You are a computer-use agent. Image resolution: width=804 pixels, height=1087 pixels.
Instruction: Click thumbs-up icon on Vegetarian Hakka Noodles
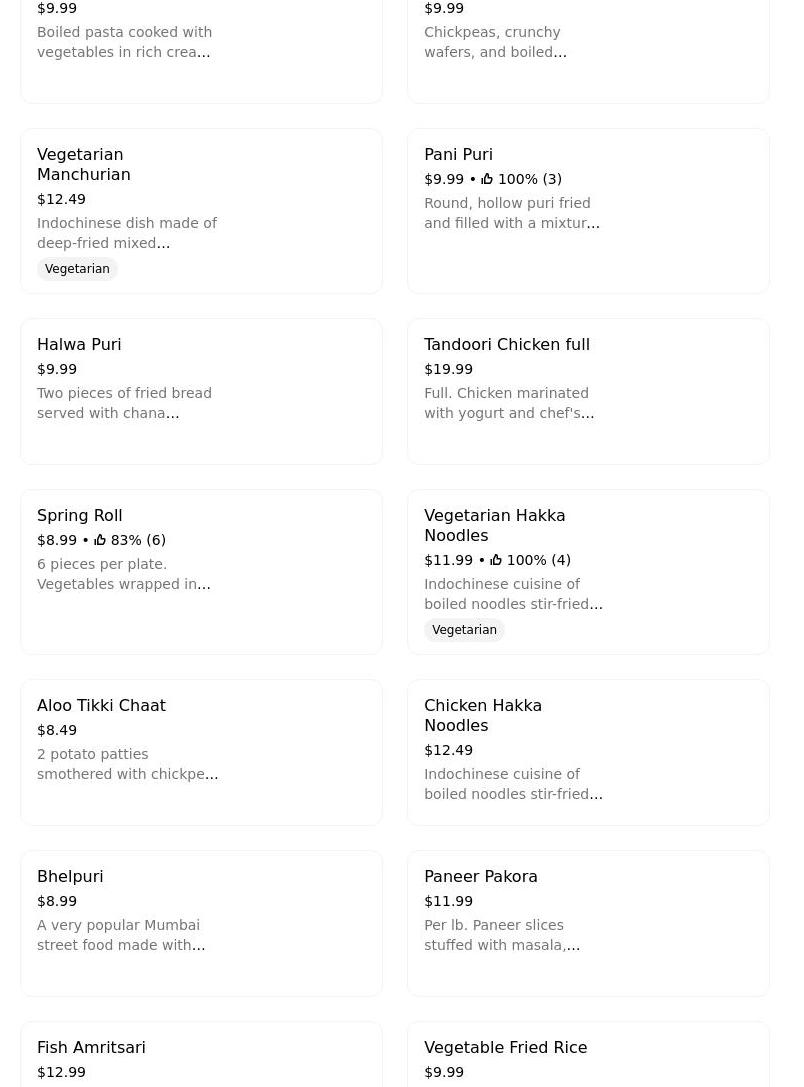(x=496, y=560)
